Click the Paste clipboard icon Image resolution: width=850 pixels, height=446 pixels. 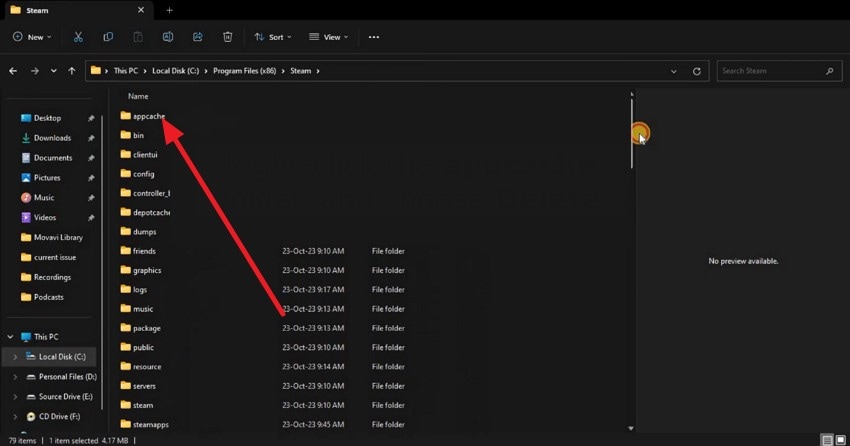pyautogui.click(x=138, y=37)
